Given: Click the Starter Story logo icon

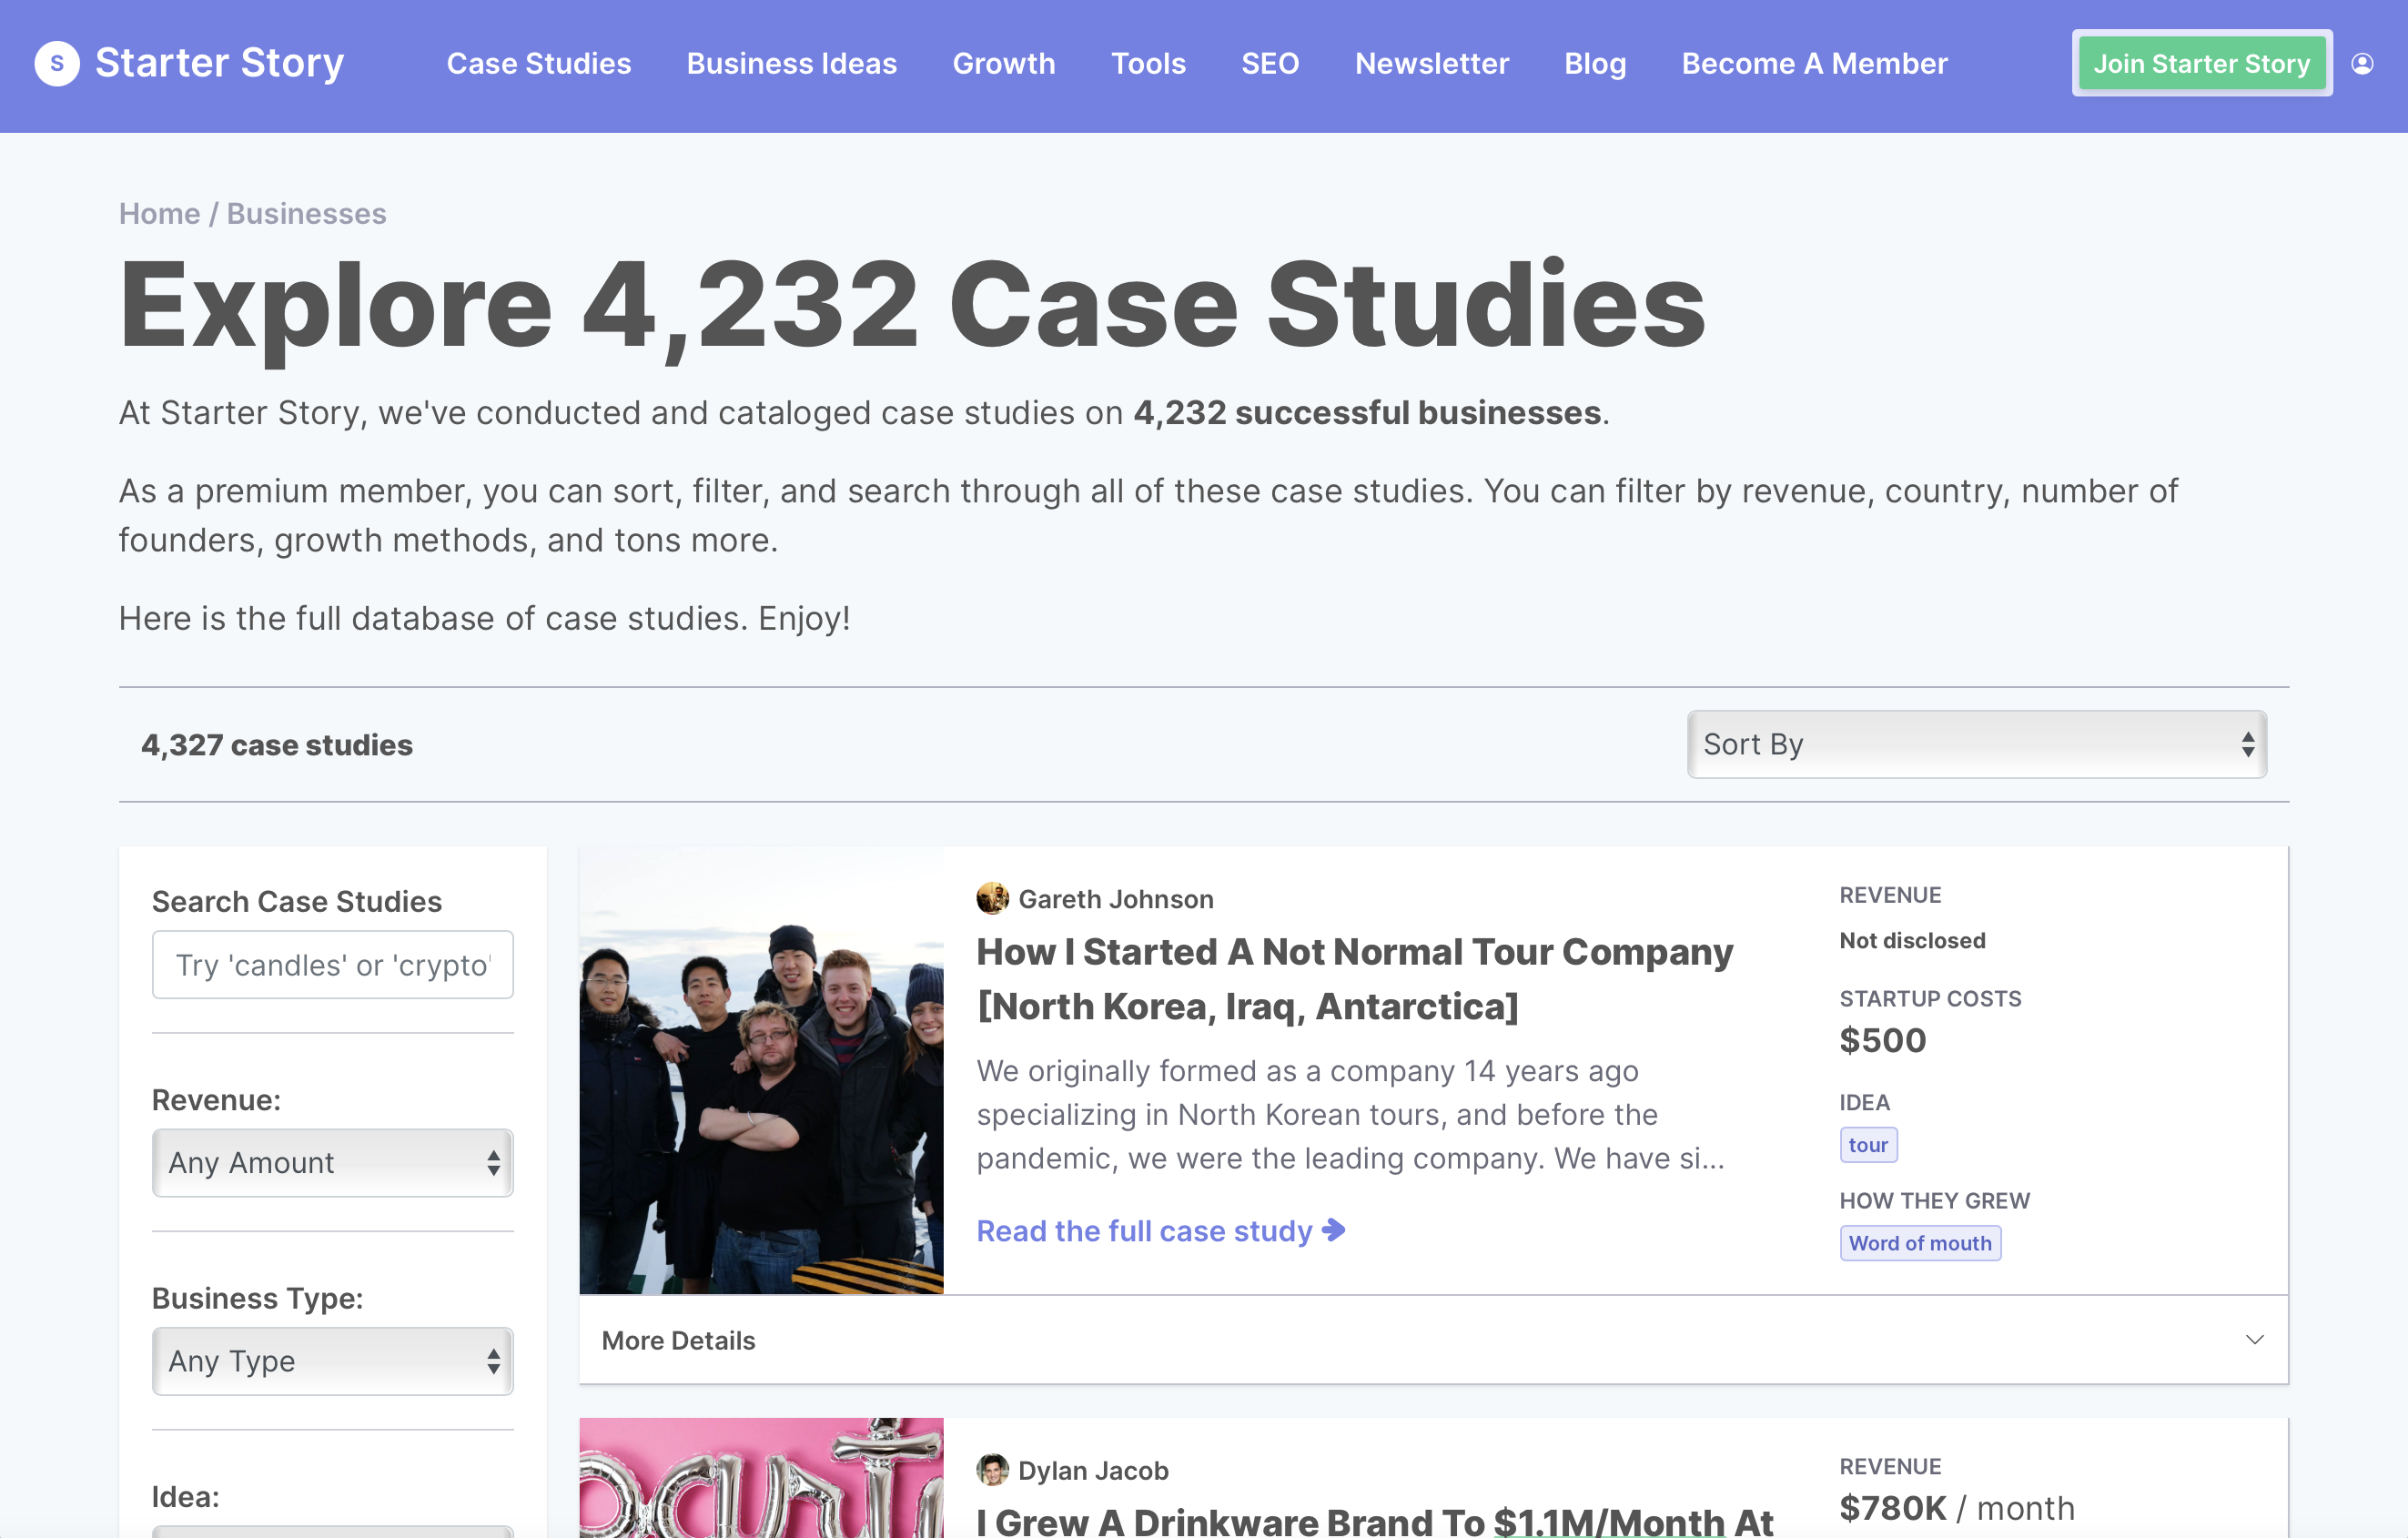Looking at the screenshot, I should pyautogui.click(x=57, y=63).
